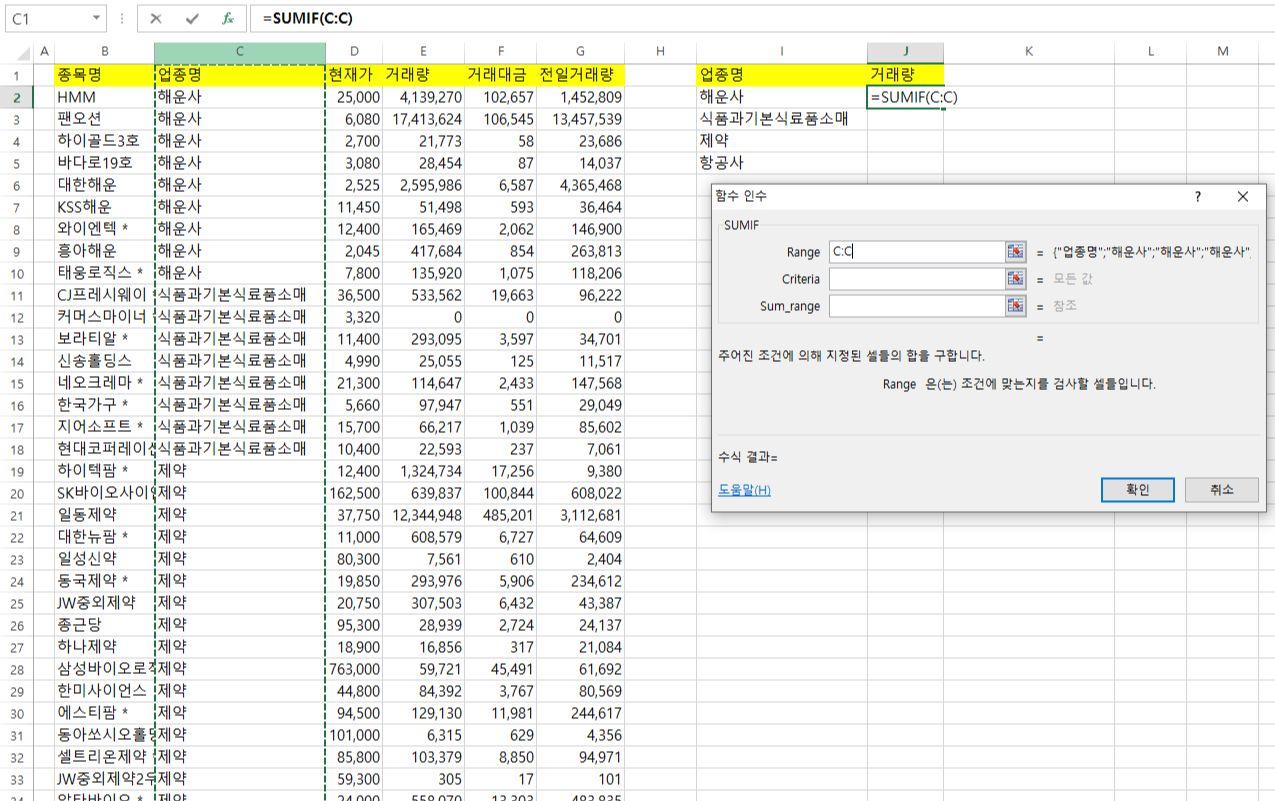
Task: Click cell containing 팬오션
Action: pos(104,119)
